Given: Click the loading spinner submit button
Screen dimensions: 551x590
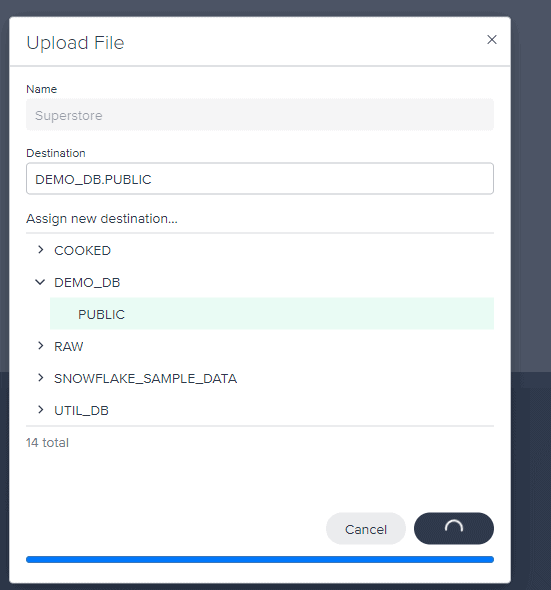Looking at the screenshot, I should tap(454, 529).
